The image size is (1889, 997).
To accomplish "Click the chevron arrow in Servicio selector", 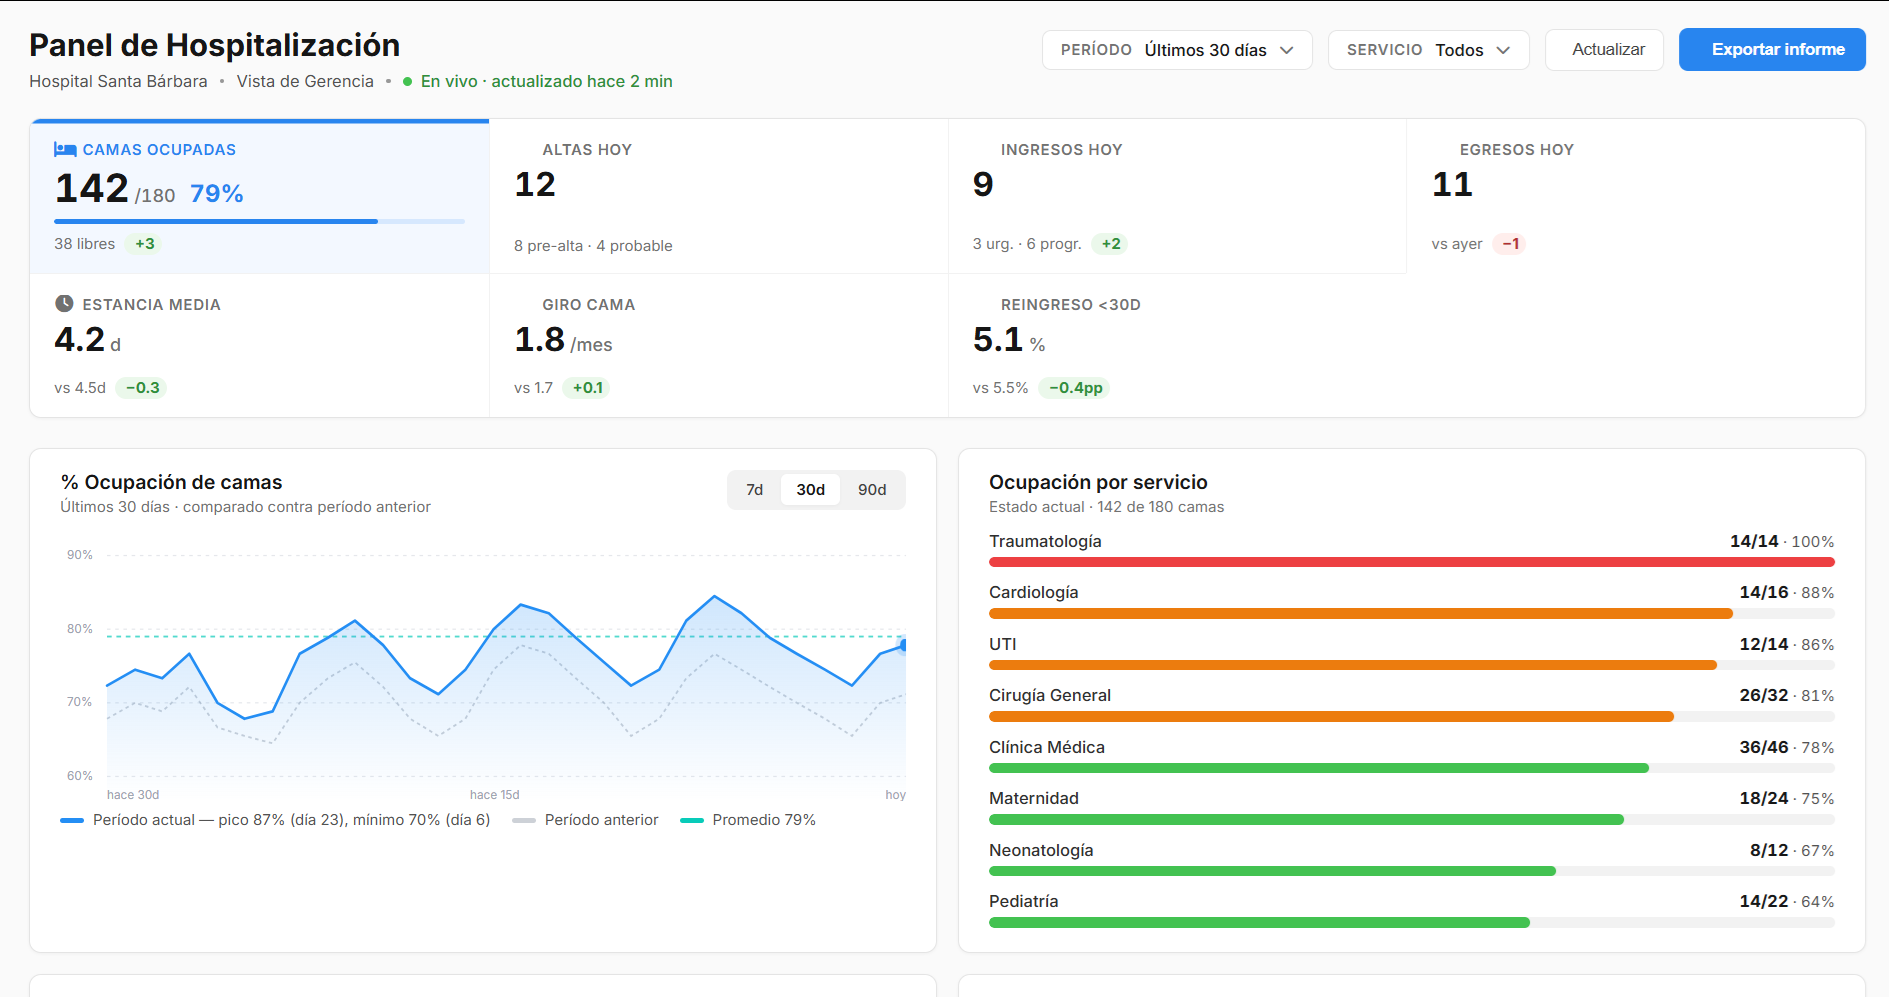I will [x=1503, y=50].
